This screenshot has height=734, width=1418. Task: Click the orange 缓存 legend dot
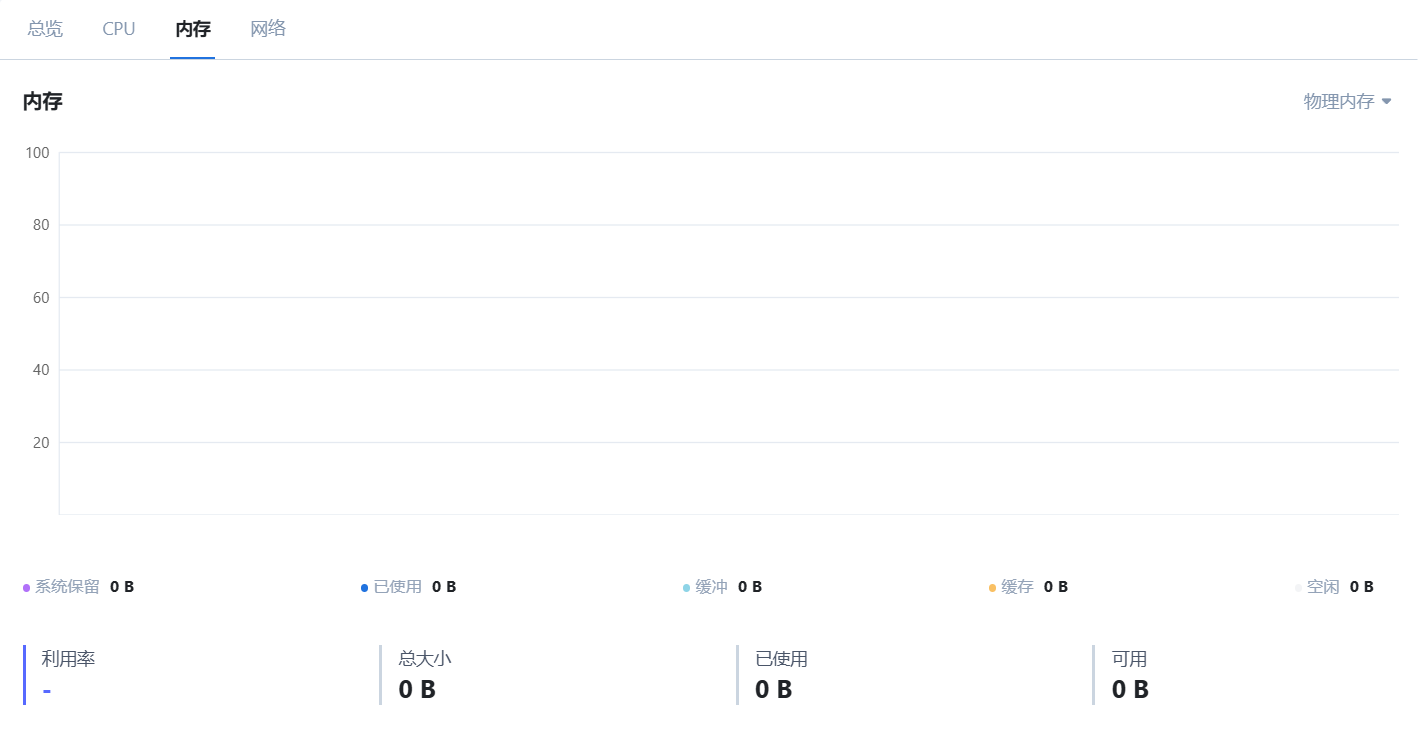(x=993, y=588)
